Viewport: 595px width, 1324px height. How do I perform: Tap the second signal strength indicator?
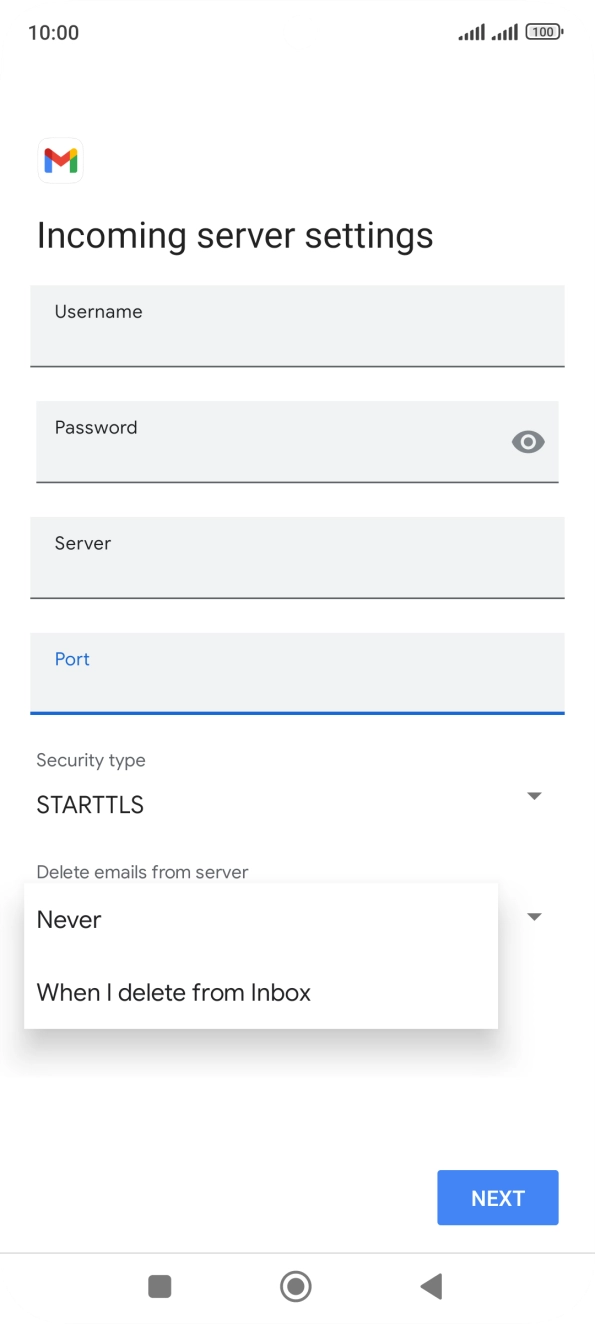[x=502, y=31]
